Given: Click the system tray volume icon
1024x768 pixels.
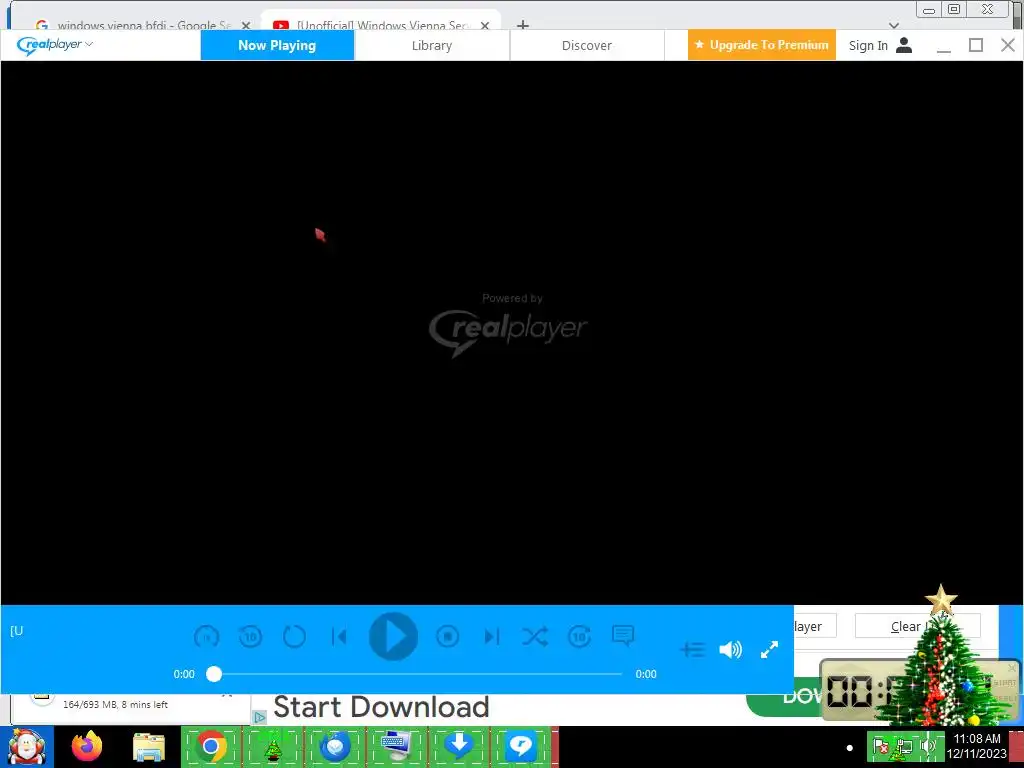Looking at the screenshot, I should click(x=927, y=746).
